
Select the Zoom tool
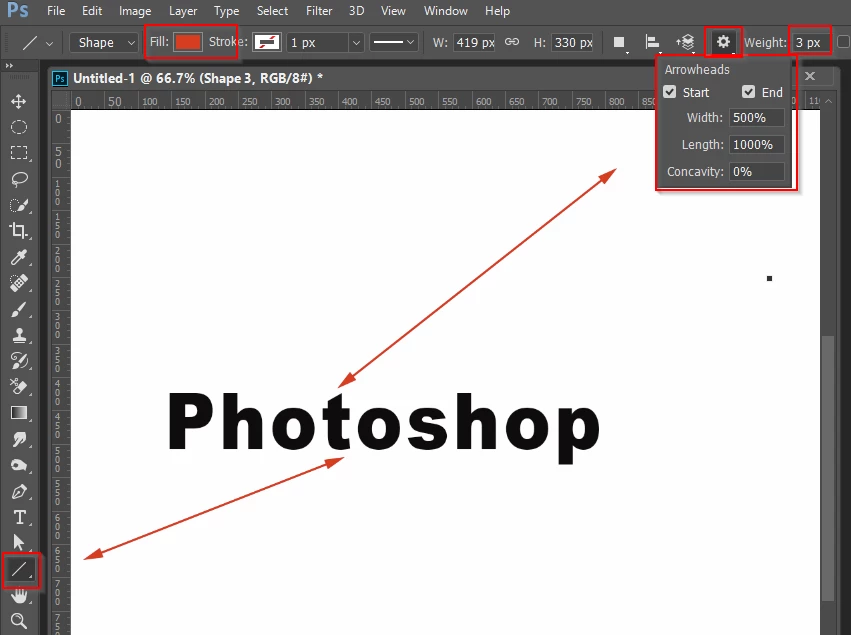coord(19,621)
